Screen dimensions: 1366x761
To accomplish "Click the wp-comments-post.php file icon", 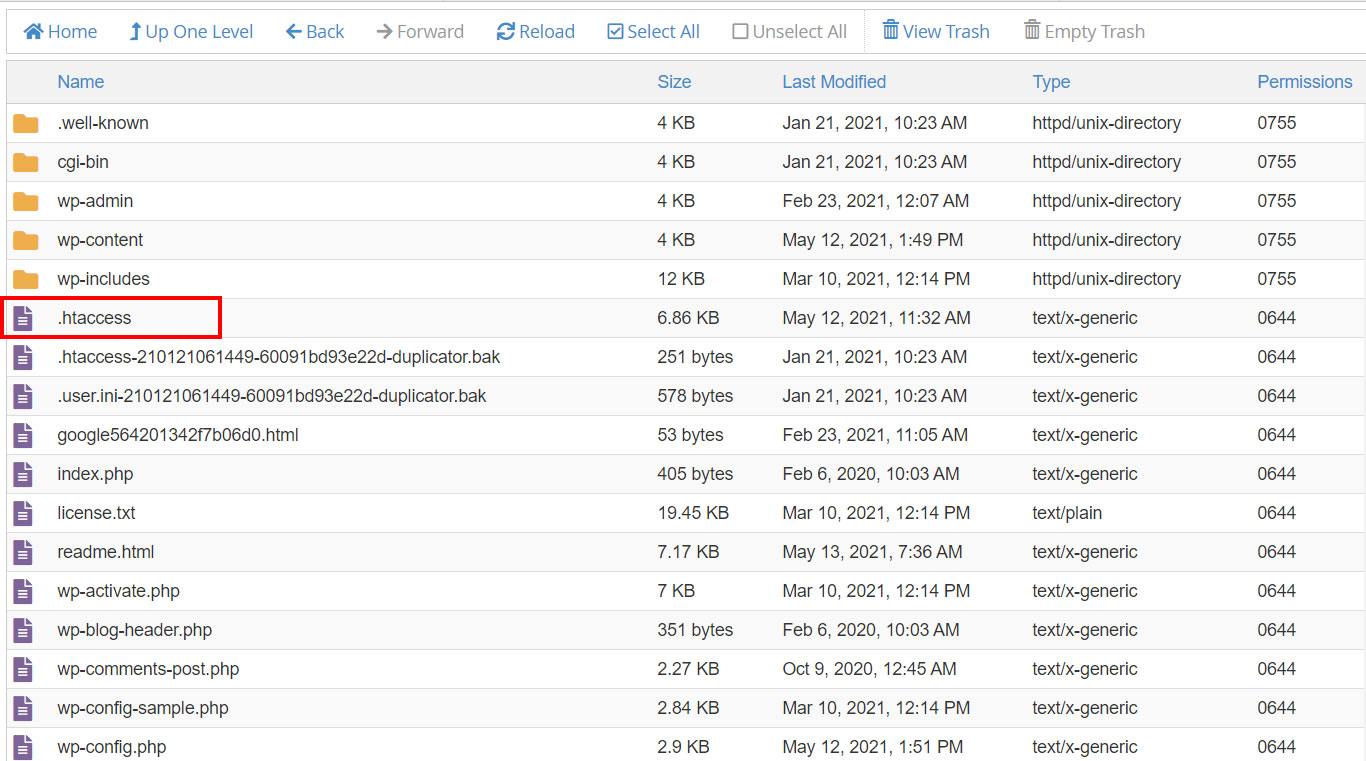I will [23, 670].
